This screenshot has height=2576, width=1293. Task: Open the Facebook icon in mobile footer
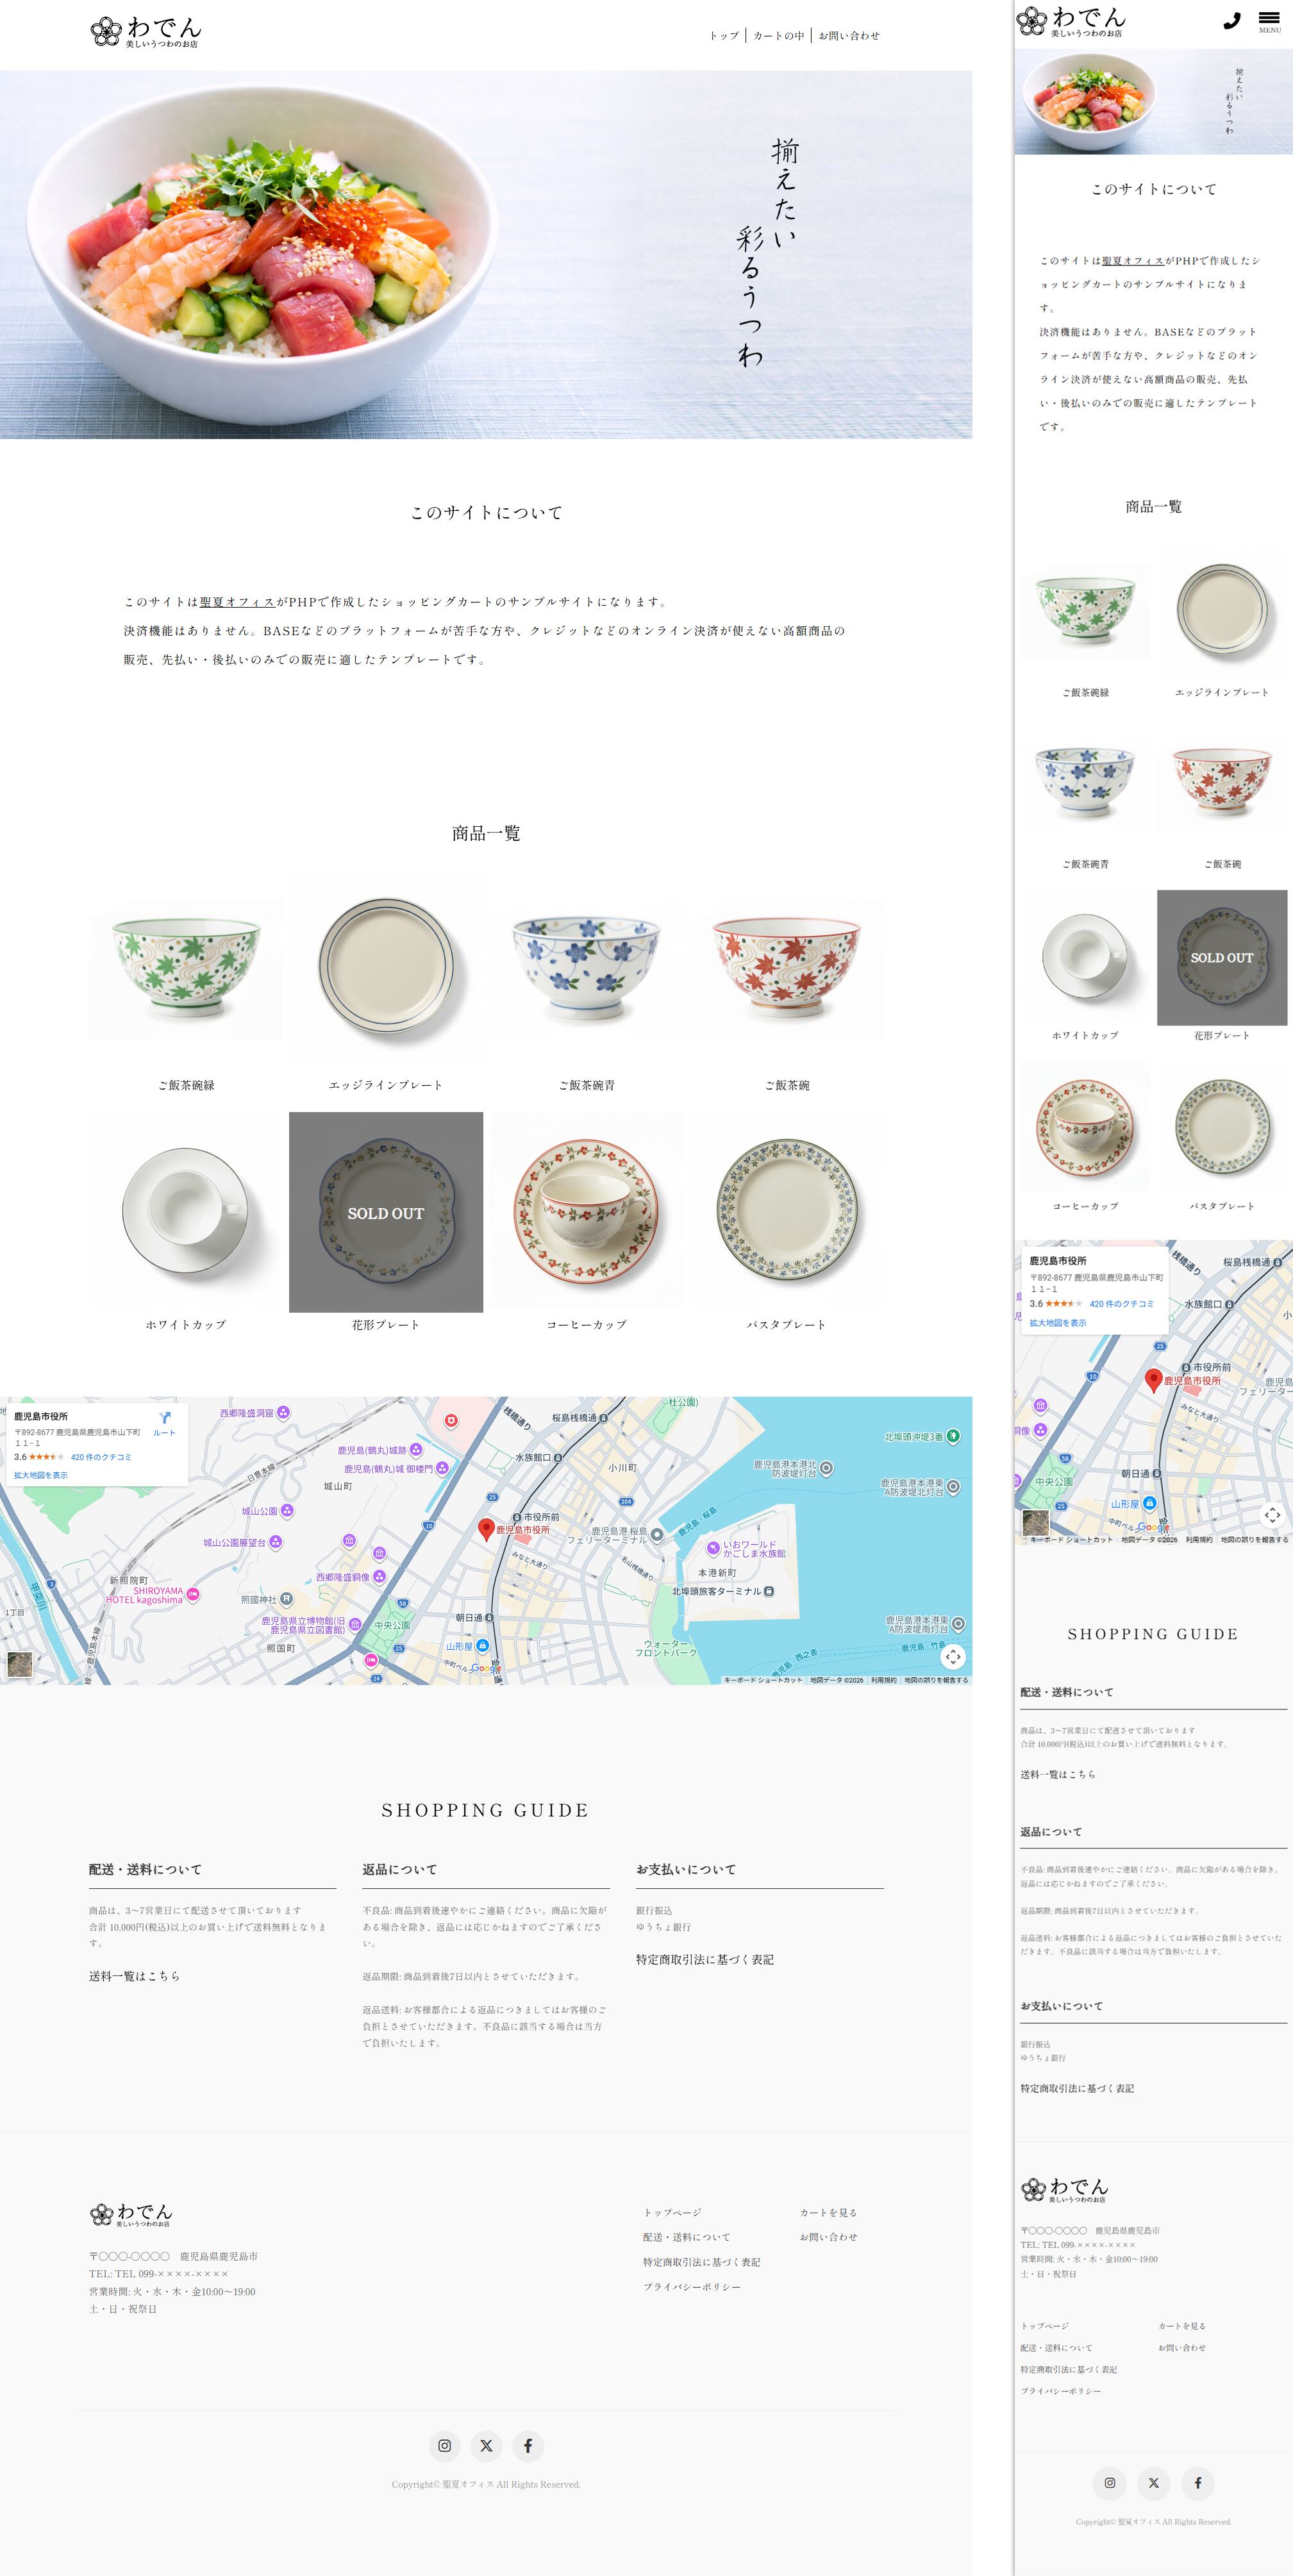tap(1198, 2482)
